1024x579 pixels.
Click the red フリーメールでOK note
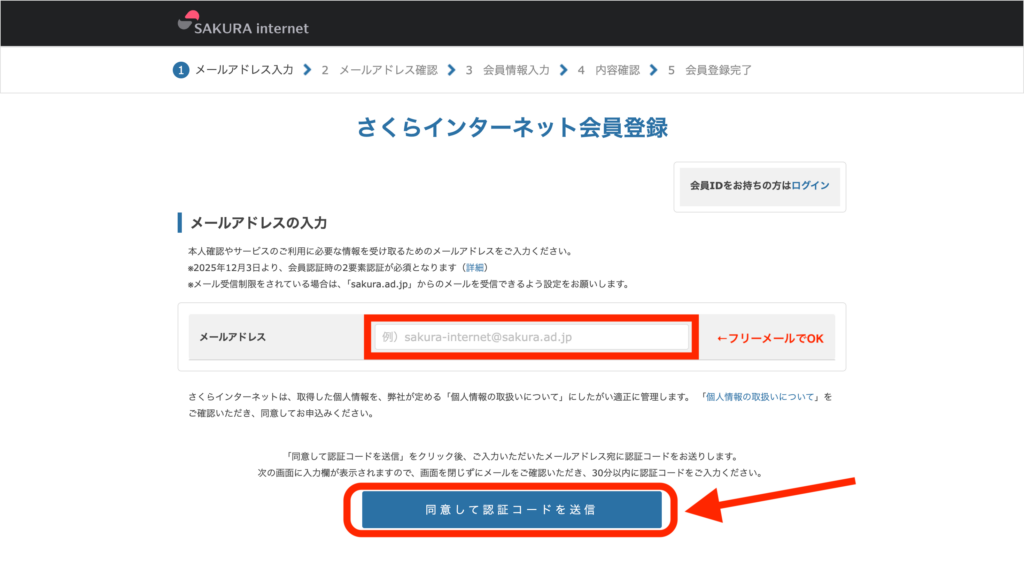point(770,338)
